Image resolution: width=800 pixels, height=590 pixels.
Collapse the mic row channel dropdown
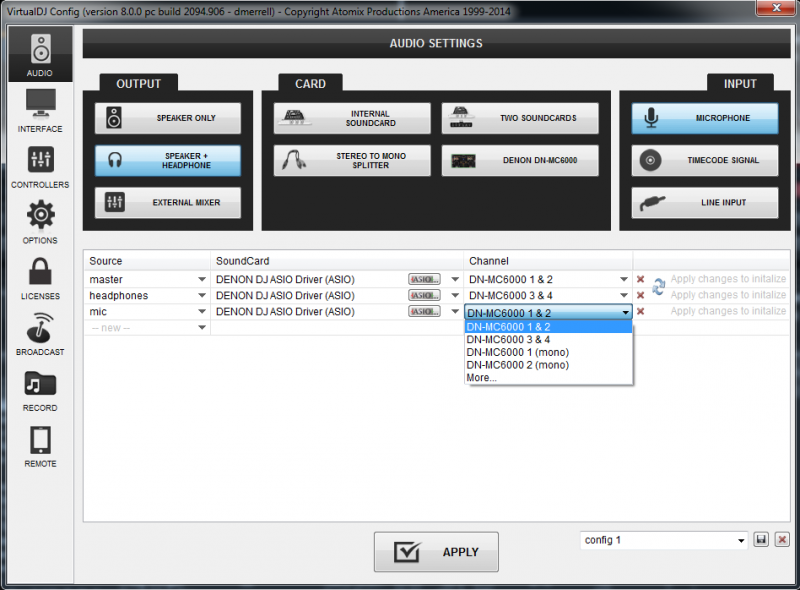626,312
